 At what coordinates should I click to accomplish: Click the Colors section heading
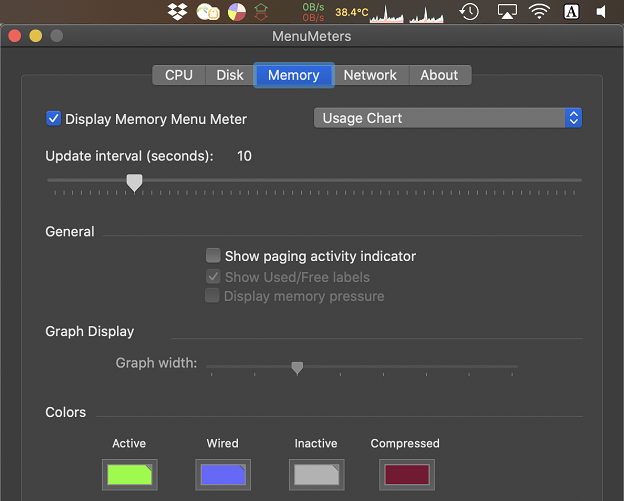tap(66, 412)
